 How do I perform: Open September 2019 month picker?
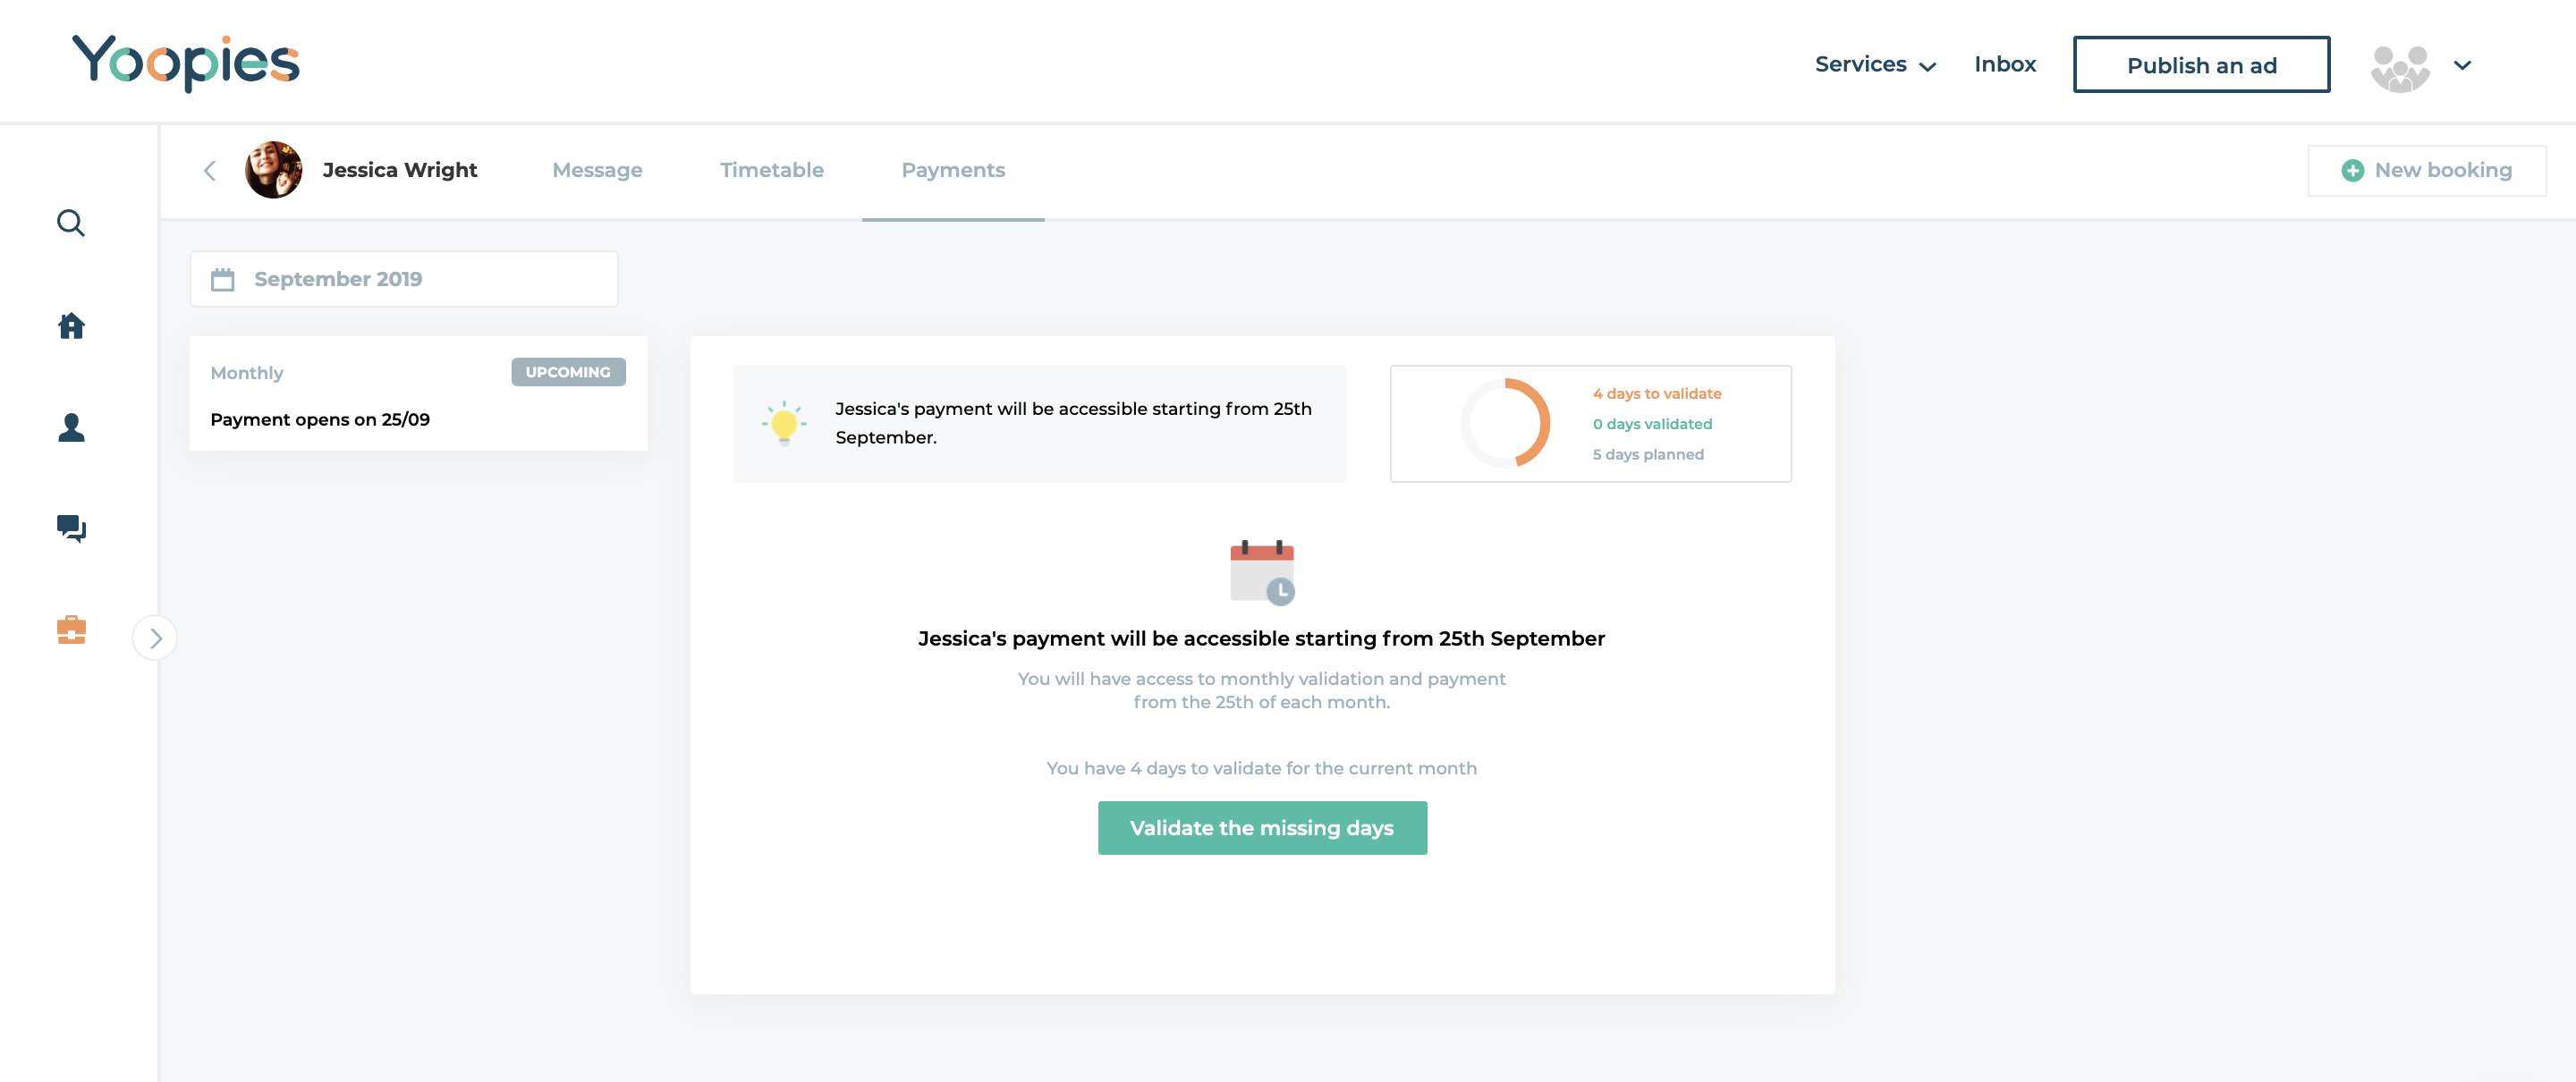click(404, 279)
